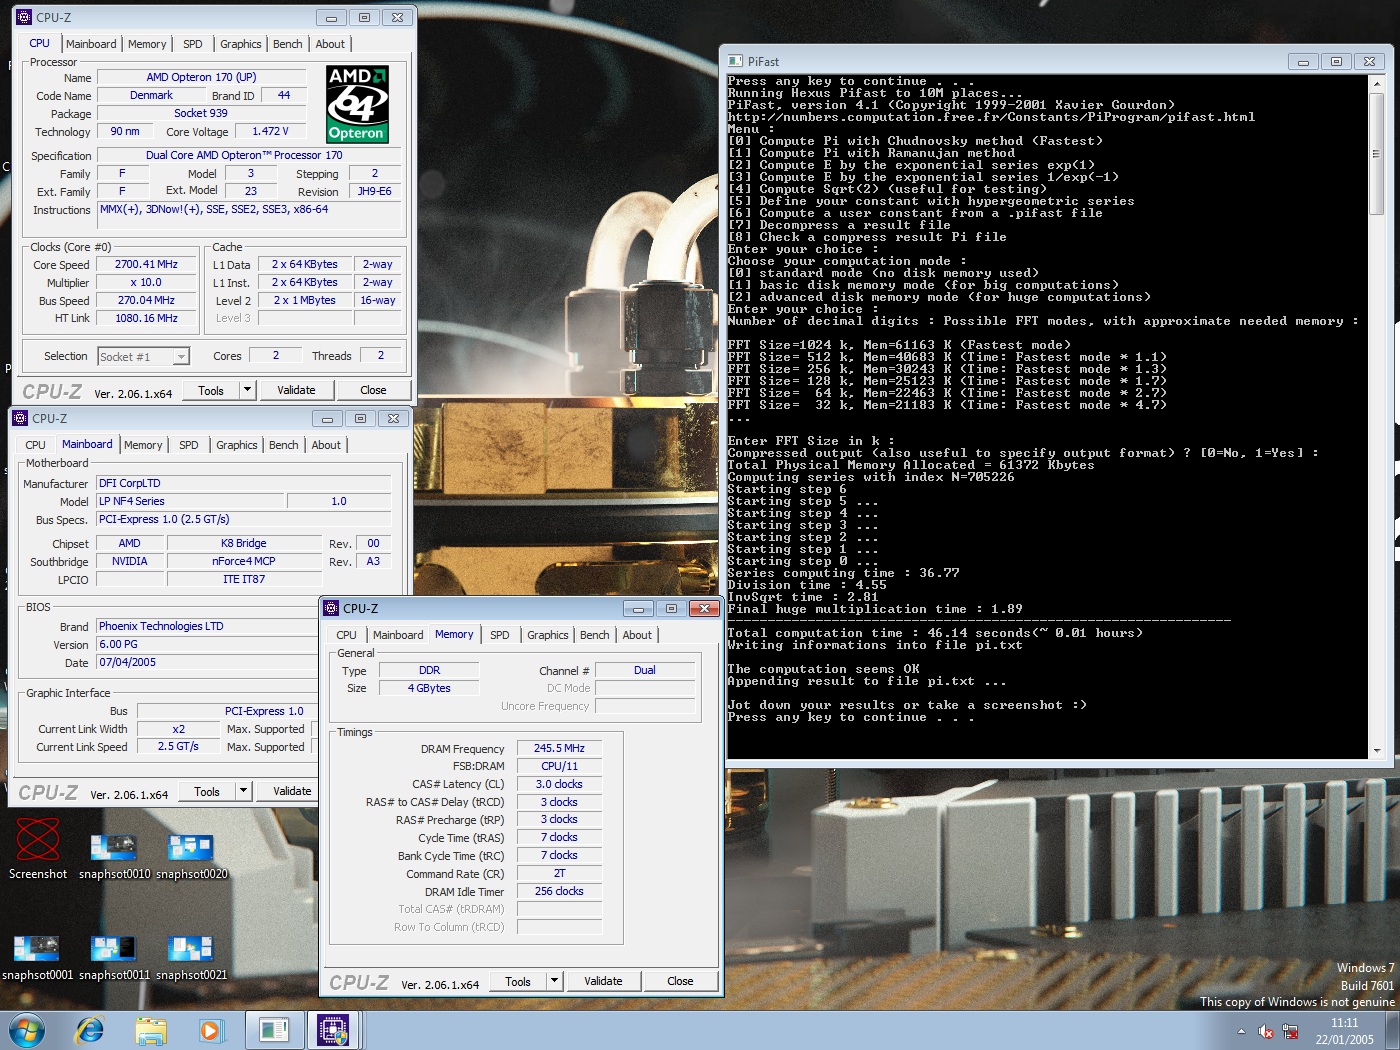Open the Windows Start menu orb
1400x1050 pixels.
27,1030
